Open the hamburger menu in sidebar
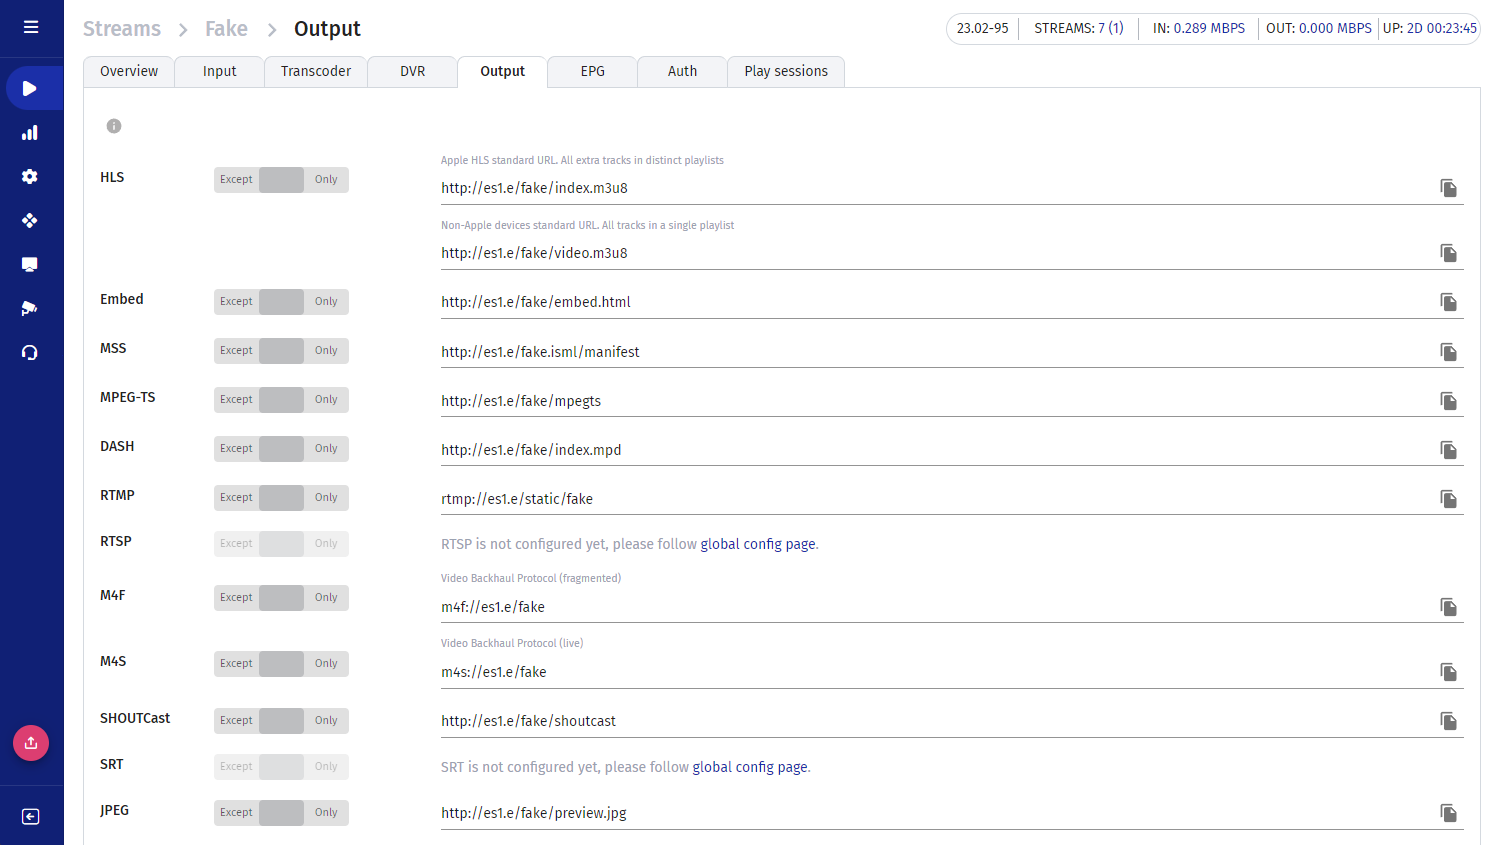Viewport: 1500px width, 845px height. tap(31, 27)
